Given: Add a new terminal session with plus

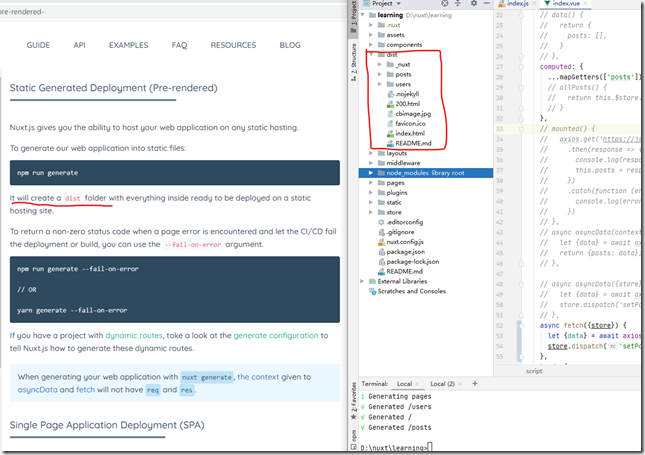Looking at the screenshot, I should coord(475,383).
